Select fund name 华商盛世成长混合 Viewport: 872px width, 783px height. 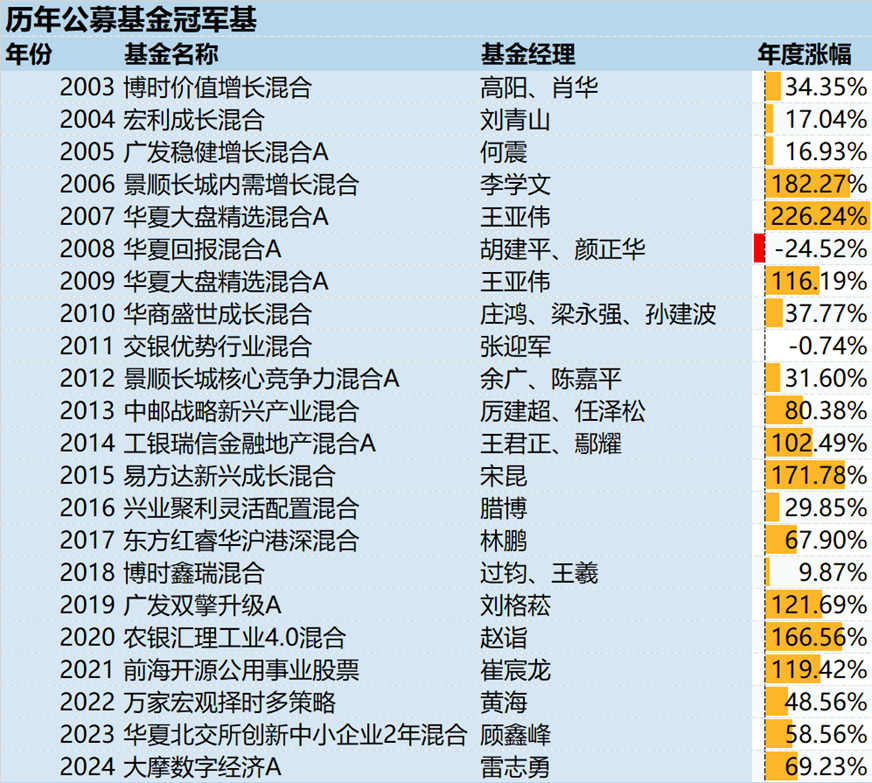[x=217, y=314]
